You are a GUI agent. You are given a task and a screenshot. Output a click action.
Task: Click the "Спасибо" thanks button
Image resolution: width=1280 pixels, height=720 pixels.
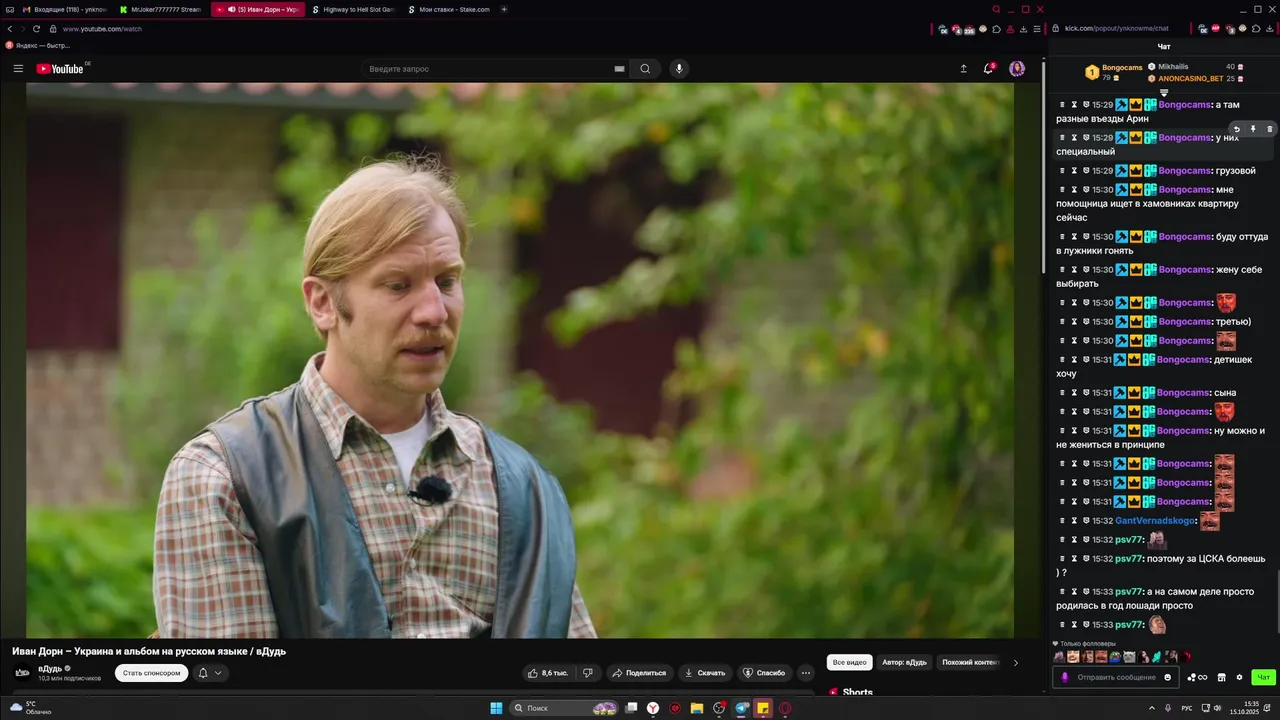point(764,673)
